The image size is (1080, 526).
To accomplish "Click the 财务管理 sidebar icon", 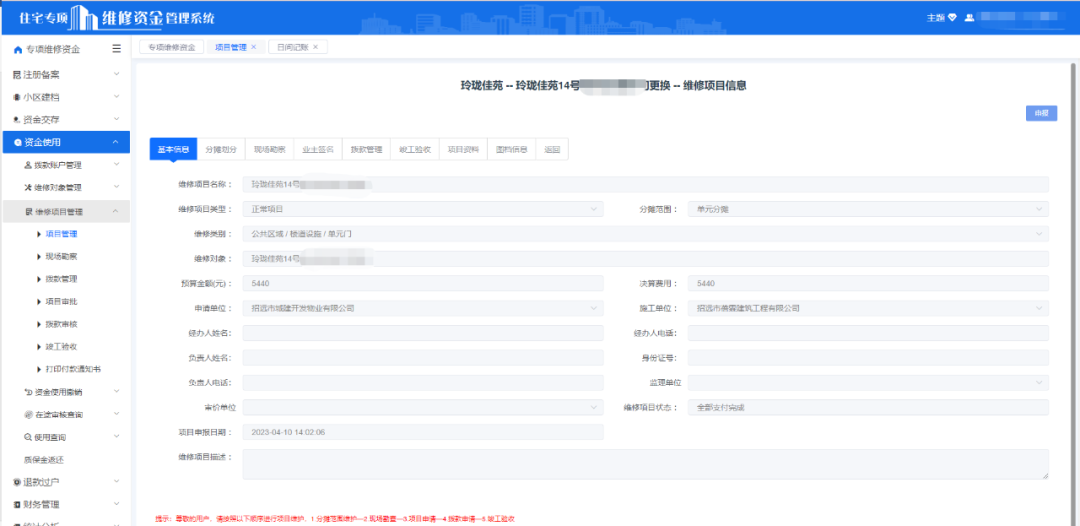I will coord(17,504).
